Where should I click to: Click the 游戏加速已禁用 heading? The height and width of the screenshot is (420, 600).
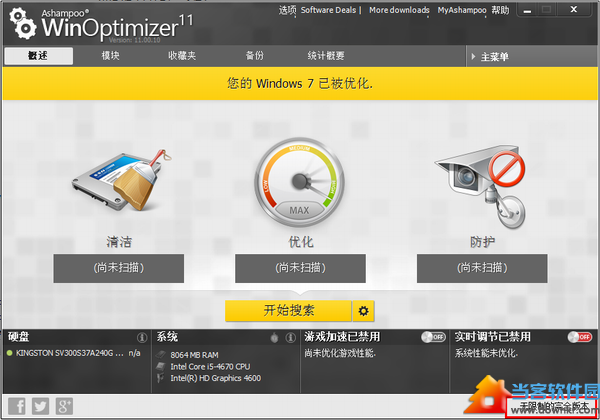(x=342, y=337)
